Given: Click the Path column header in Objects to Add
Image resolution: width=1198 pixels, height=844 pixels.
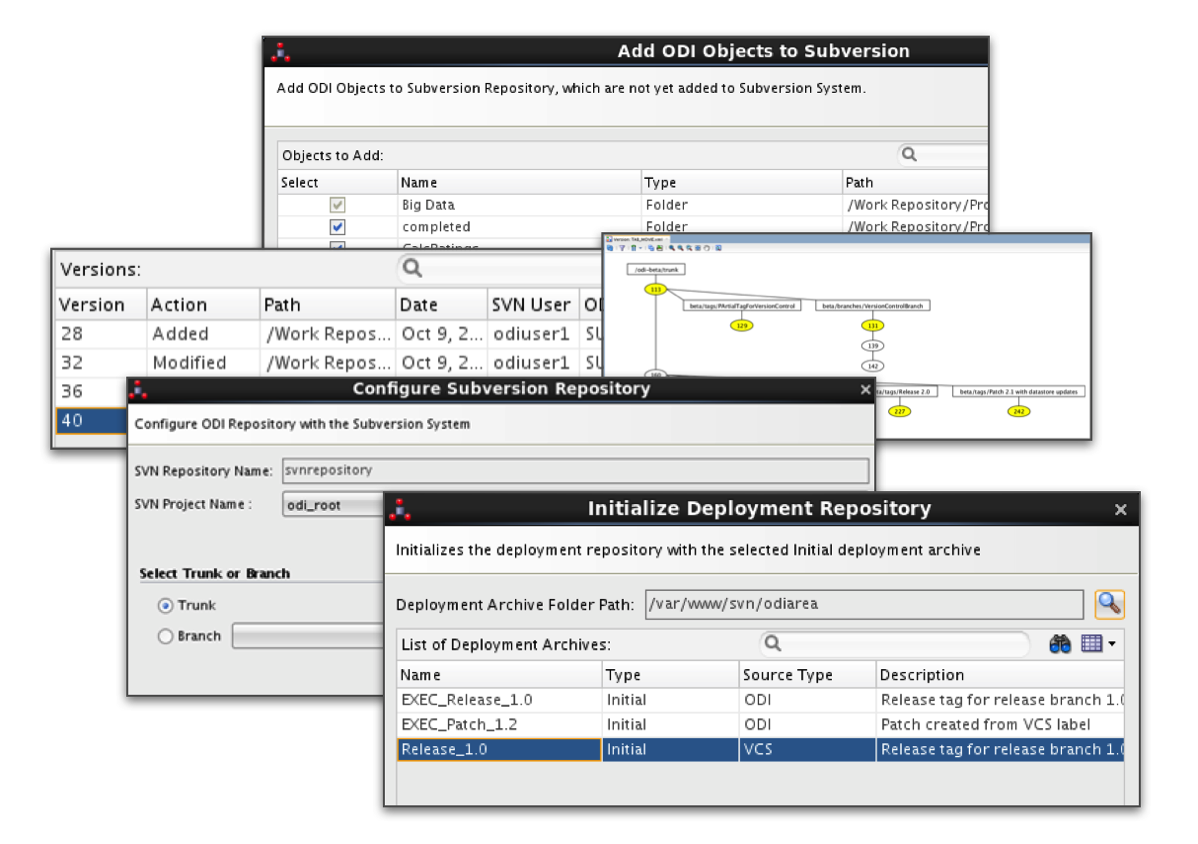Looking at the screenshot, I should 915,183.
